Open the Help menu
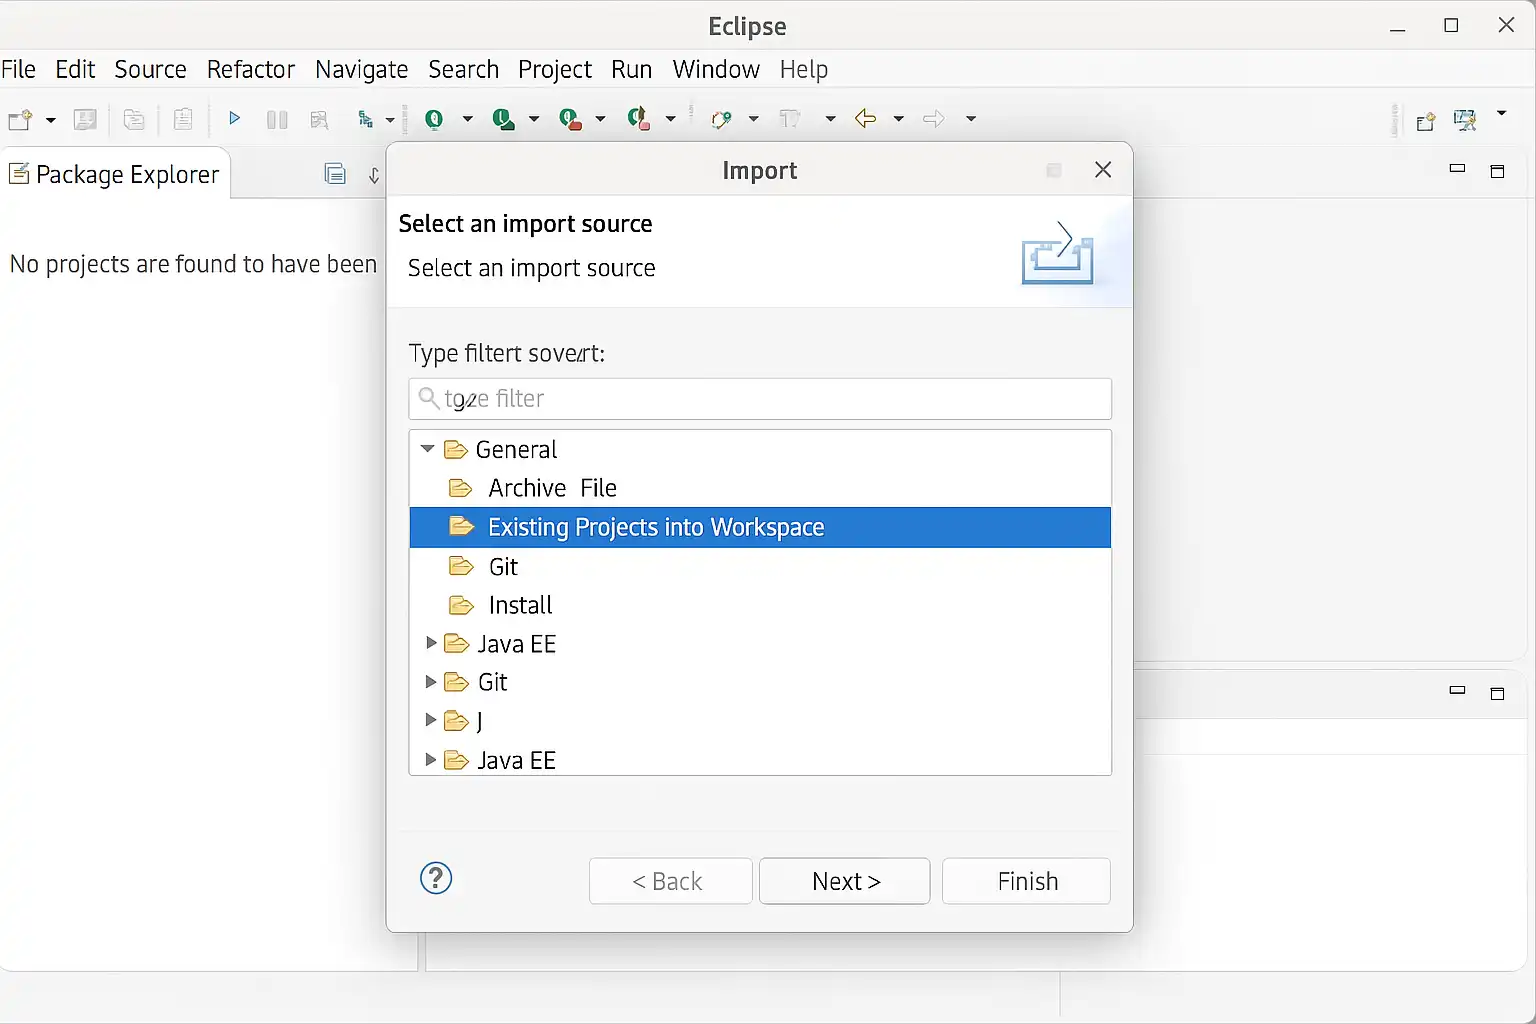Viewport: 1536px width, 1024px height. click(x=804, y=69)
